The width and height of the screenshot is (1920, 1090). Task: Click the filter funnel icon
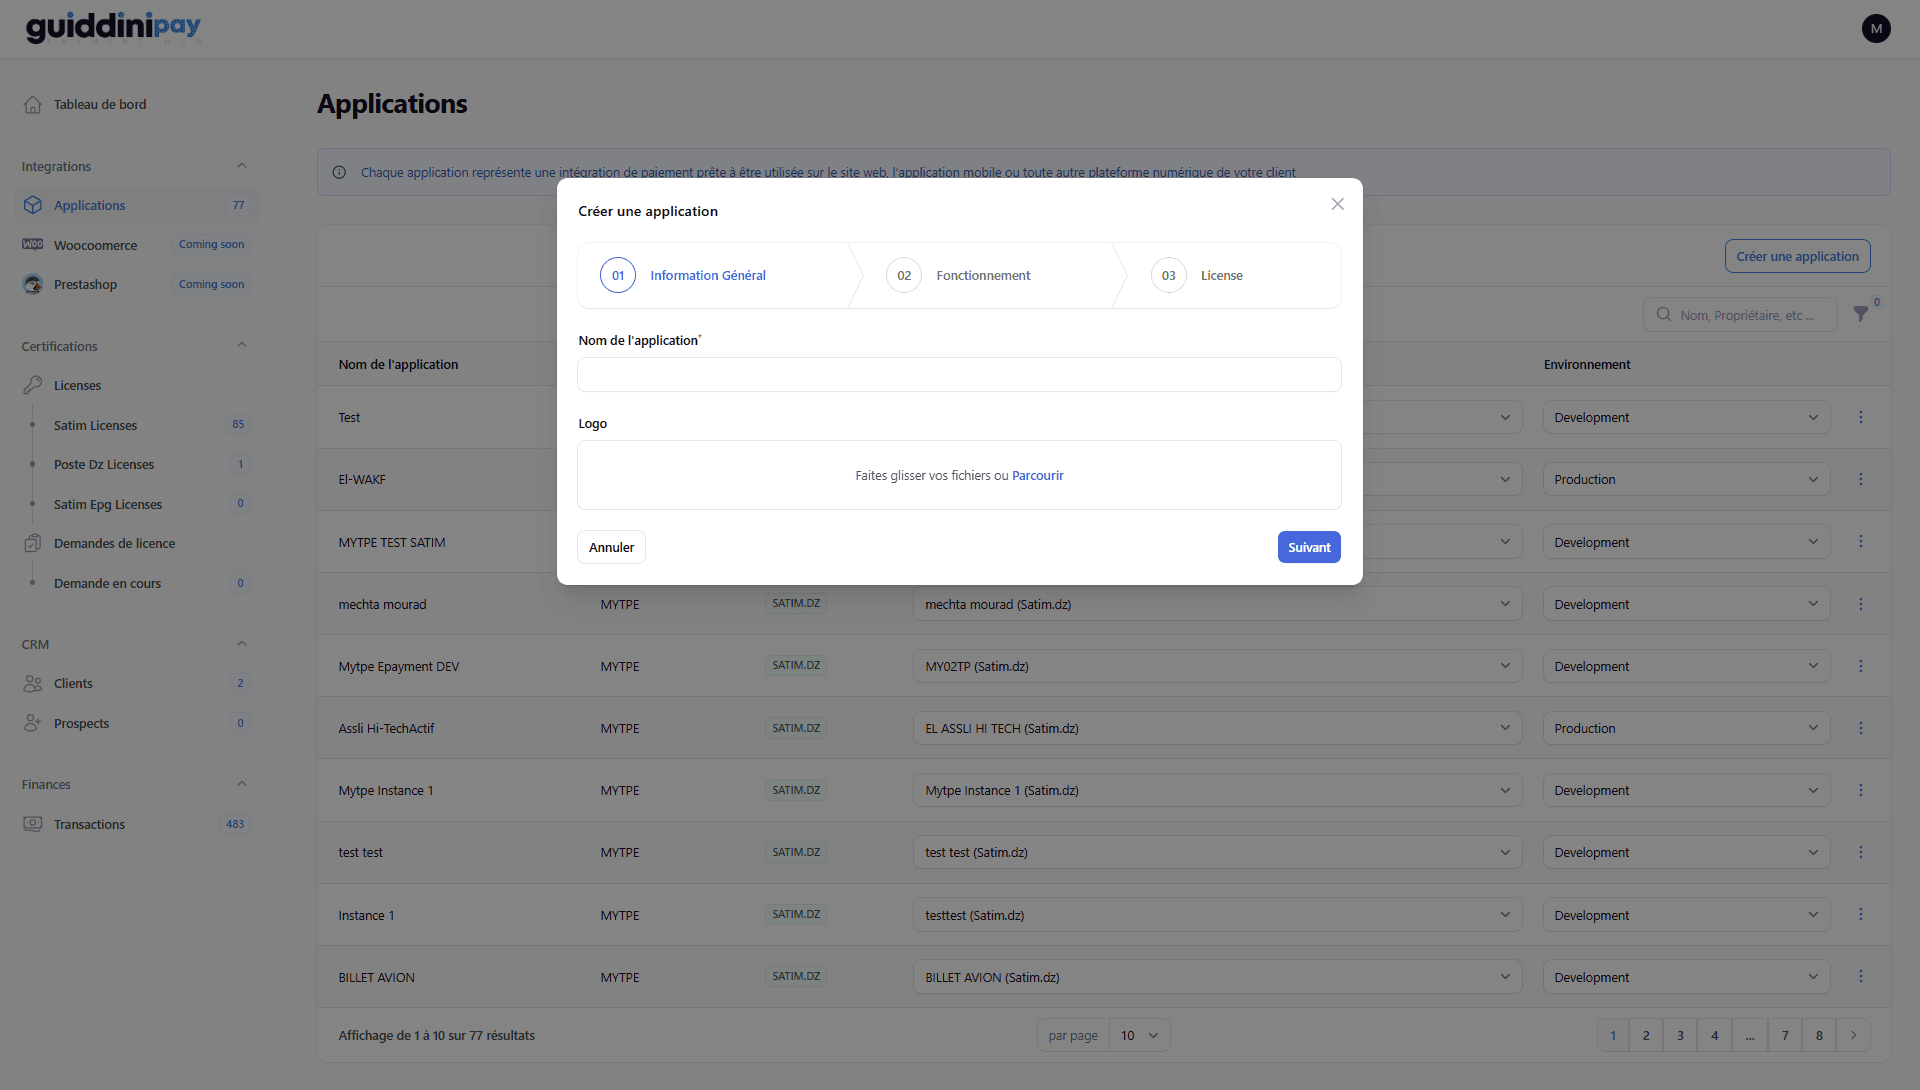(1860, 314)
